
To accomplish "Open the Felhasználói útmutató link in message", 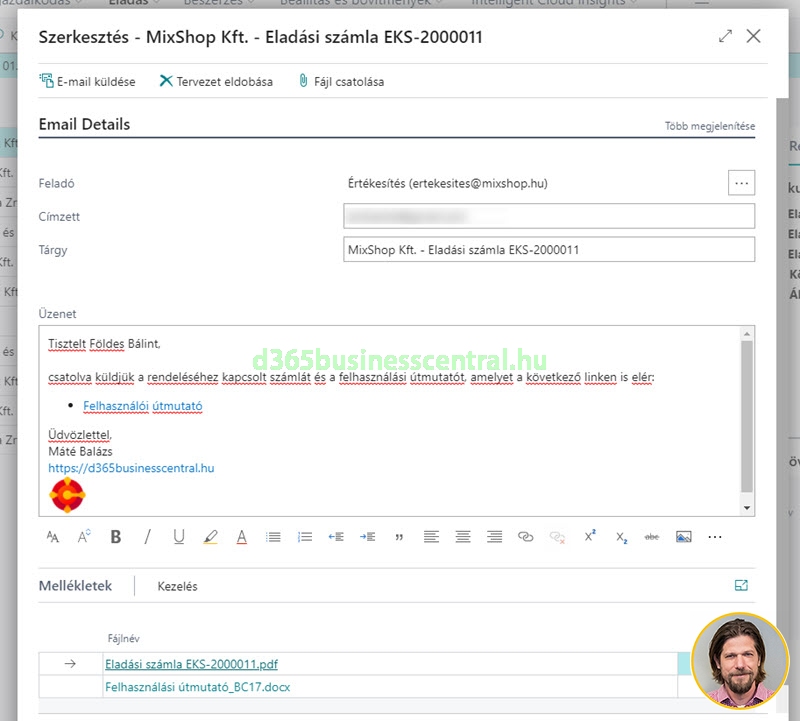I will [x=143, y=406].
